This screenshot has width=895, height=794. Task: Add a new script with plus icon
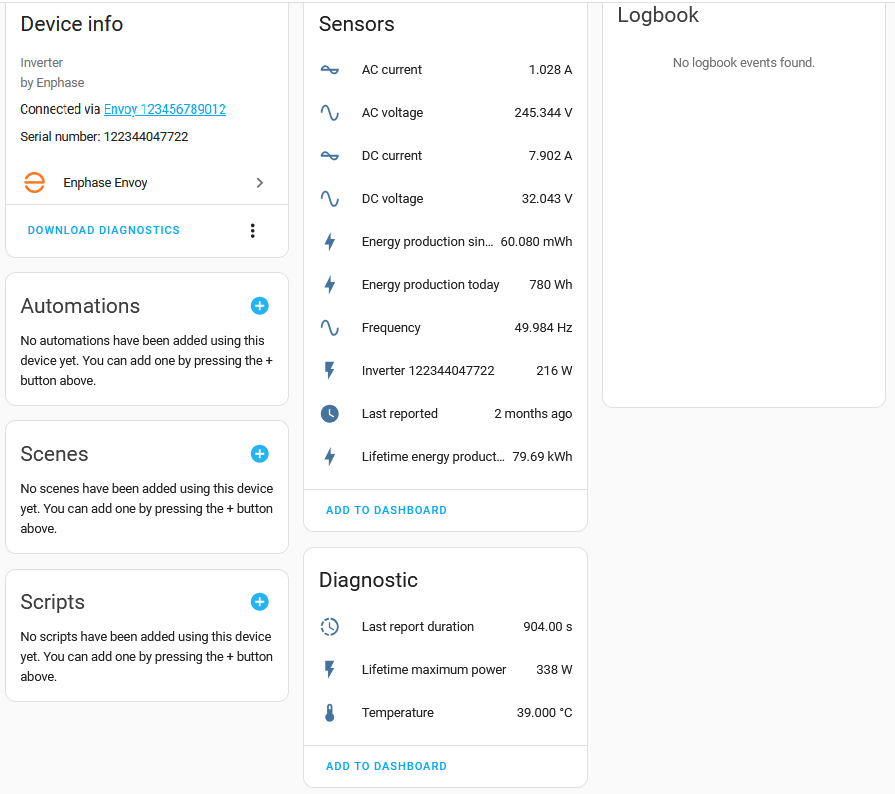(259, 602)
